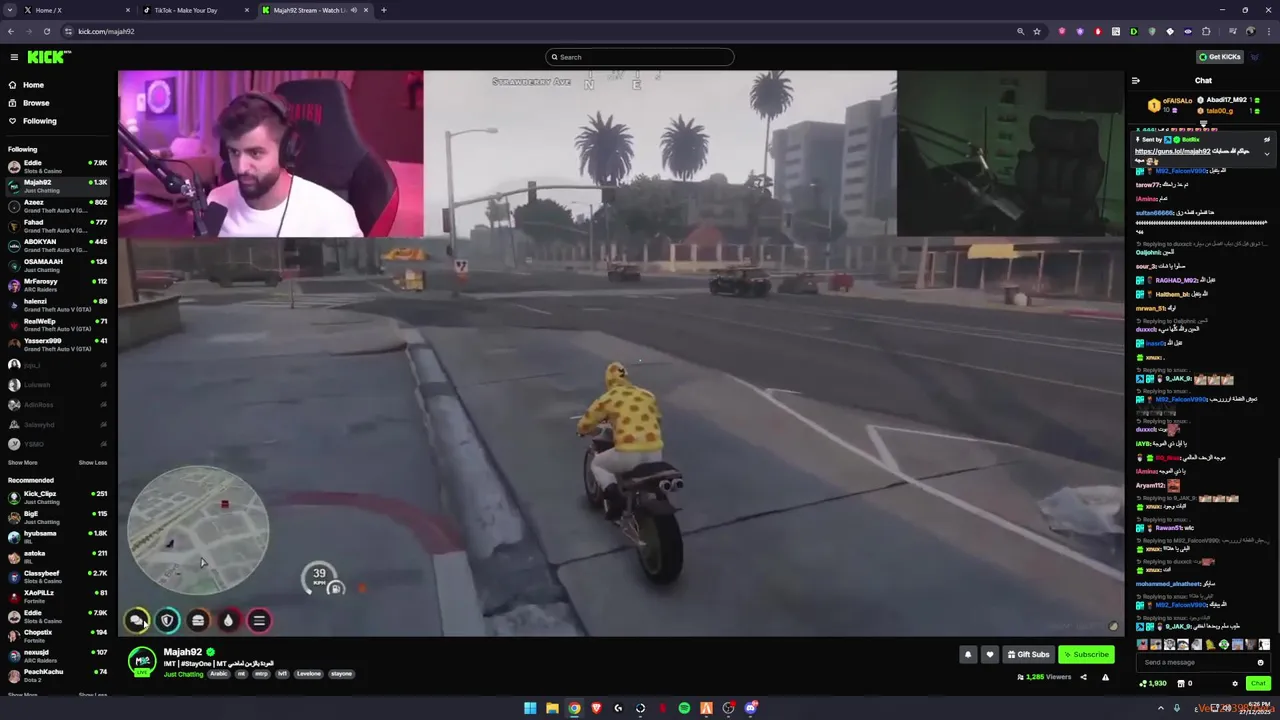Screen dimensions: 1280x720
Task: Click the stayone tag
Action: tap(342, 674)
